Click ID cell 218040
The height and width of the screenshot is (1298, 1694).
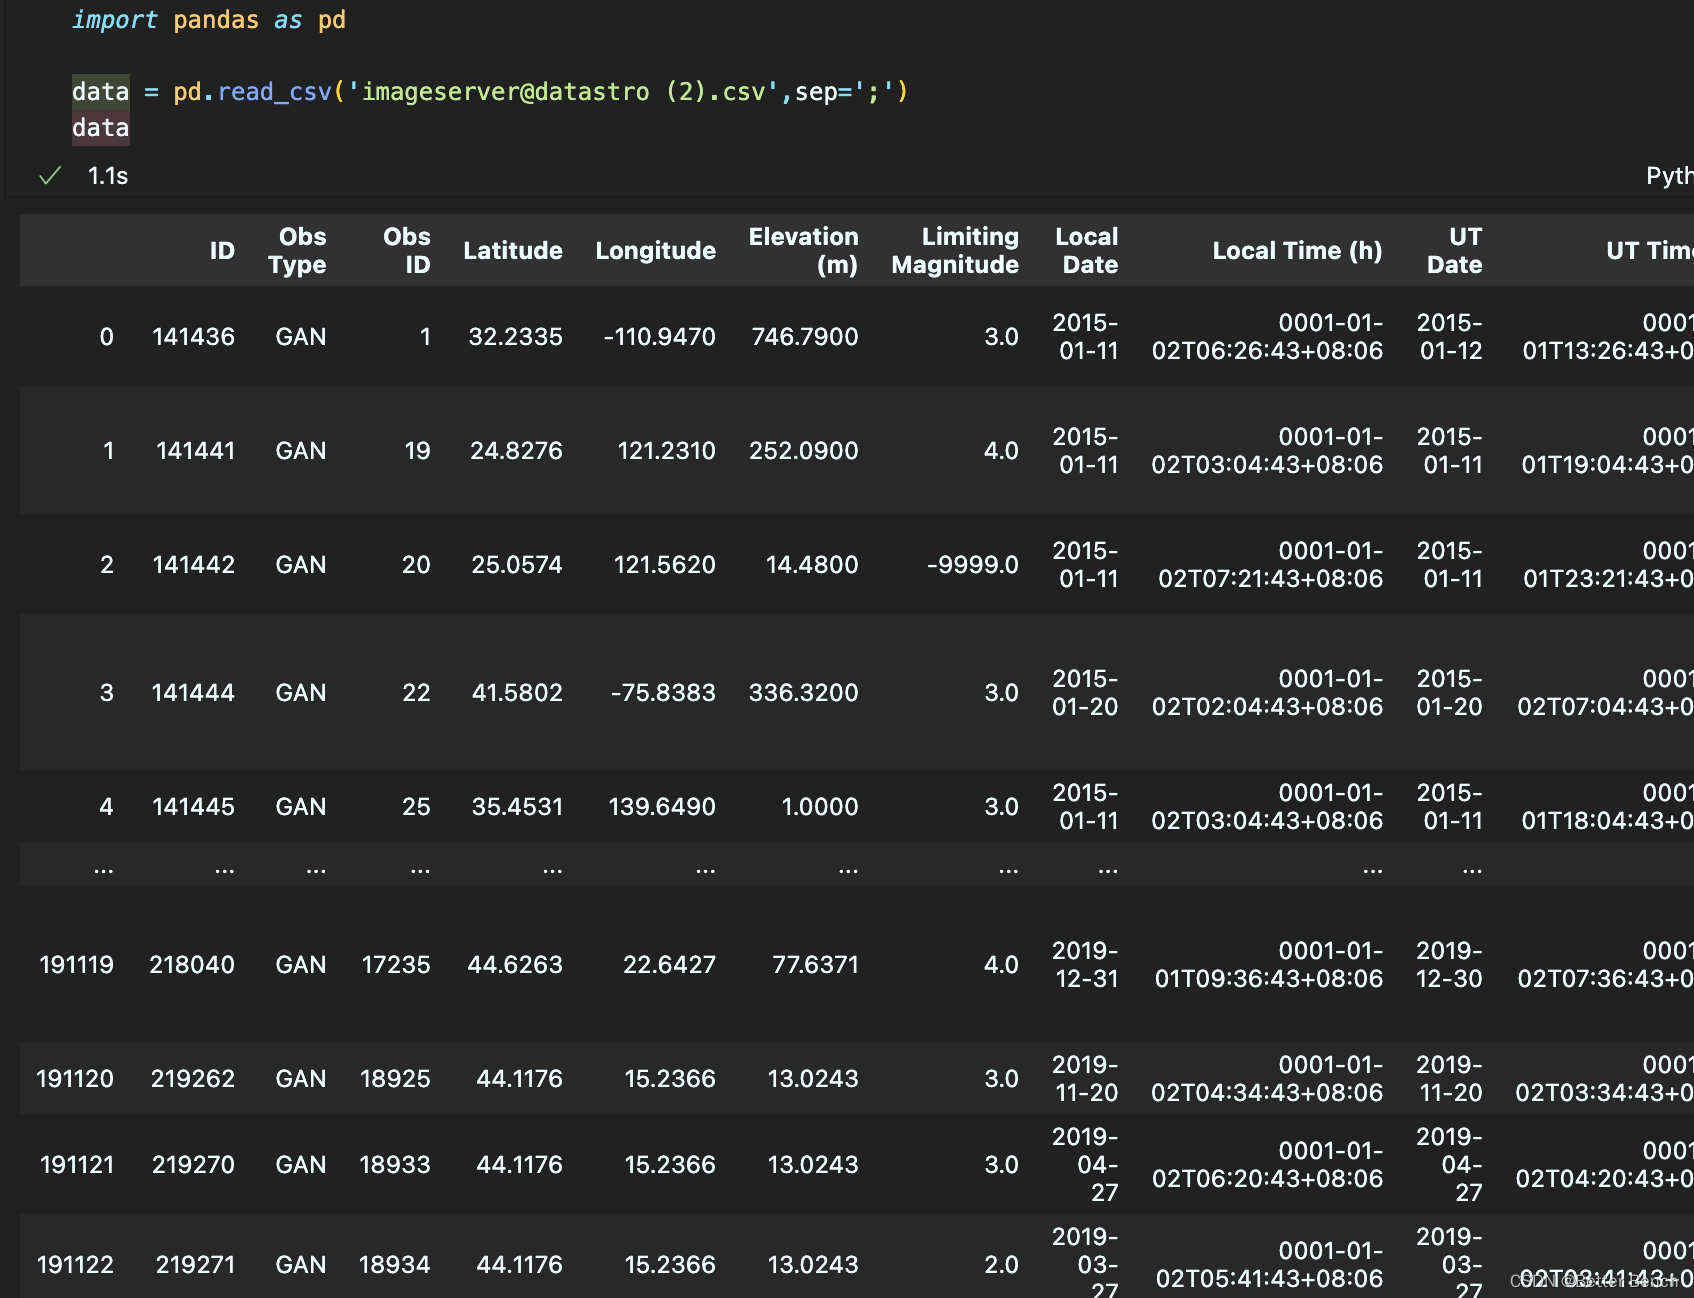click(192, 965)
